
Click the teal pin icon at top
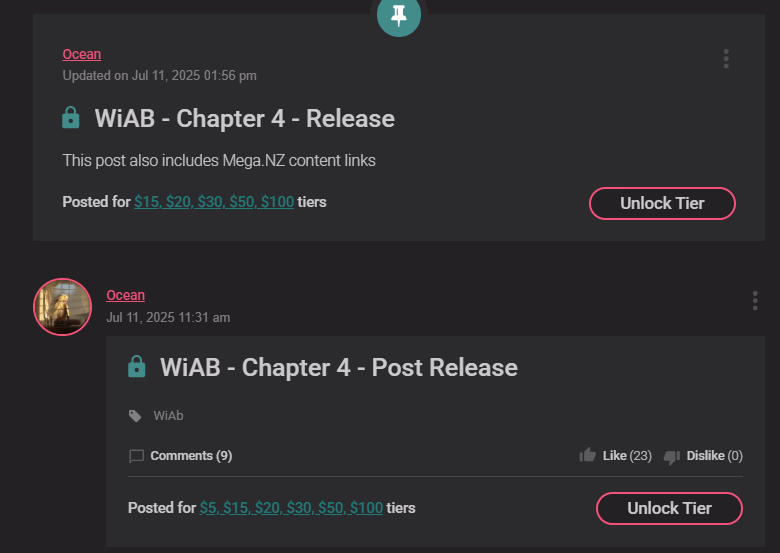(x=398, y=15)
